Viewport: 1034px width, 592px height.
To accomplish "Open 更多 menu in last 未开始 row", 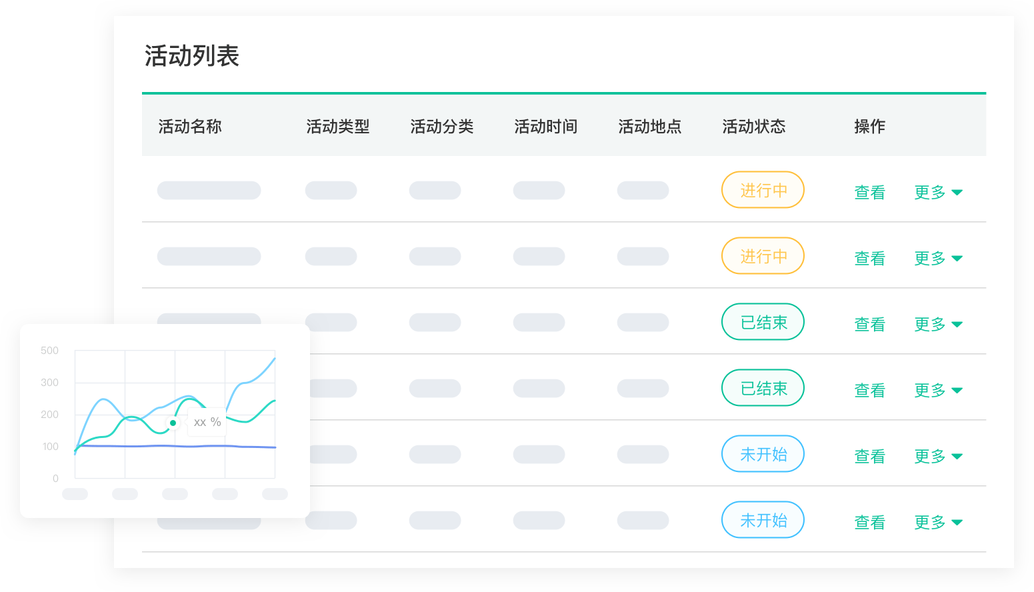I will (x=938, y=522).
